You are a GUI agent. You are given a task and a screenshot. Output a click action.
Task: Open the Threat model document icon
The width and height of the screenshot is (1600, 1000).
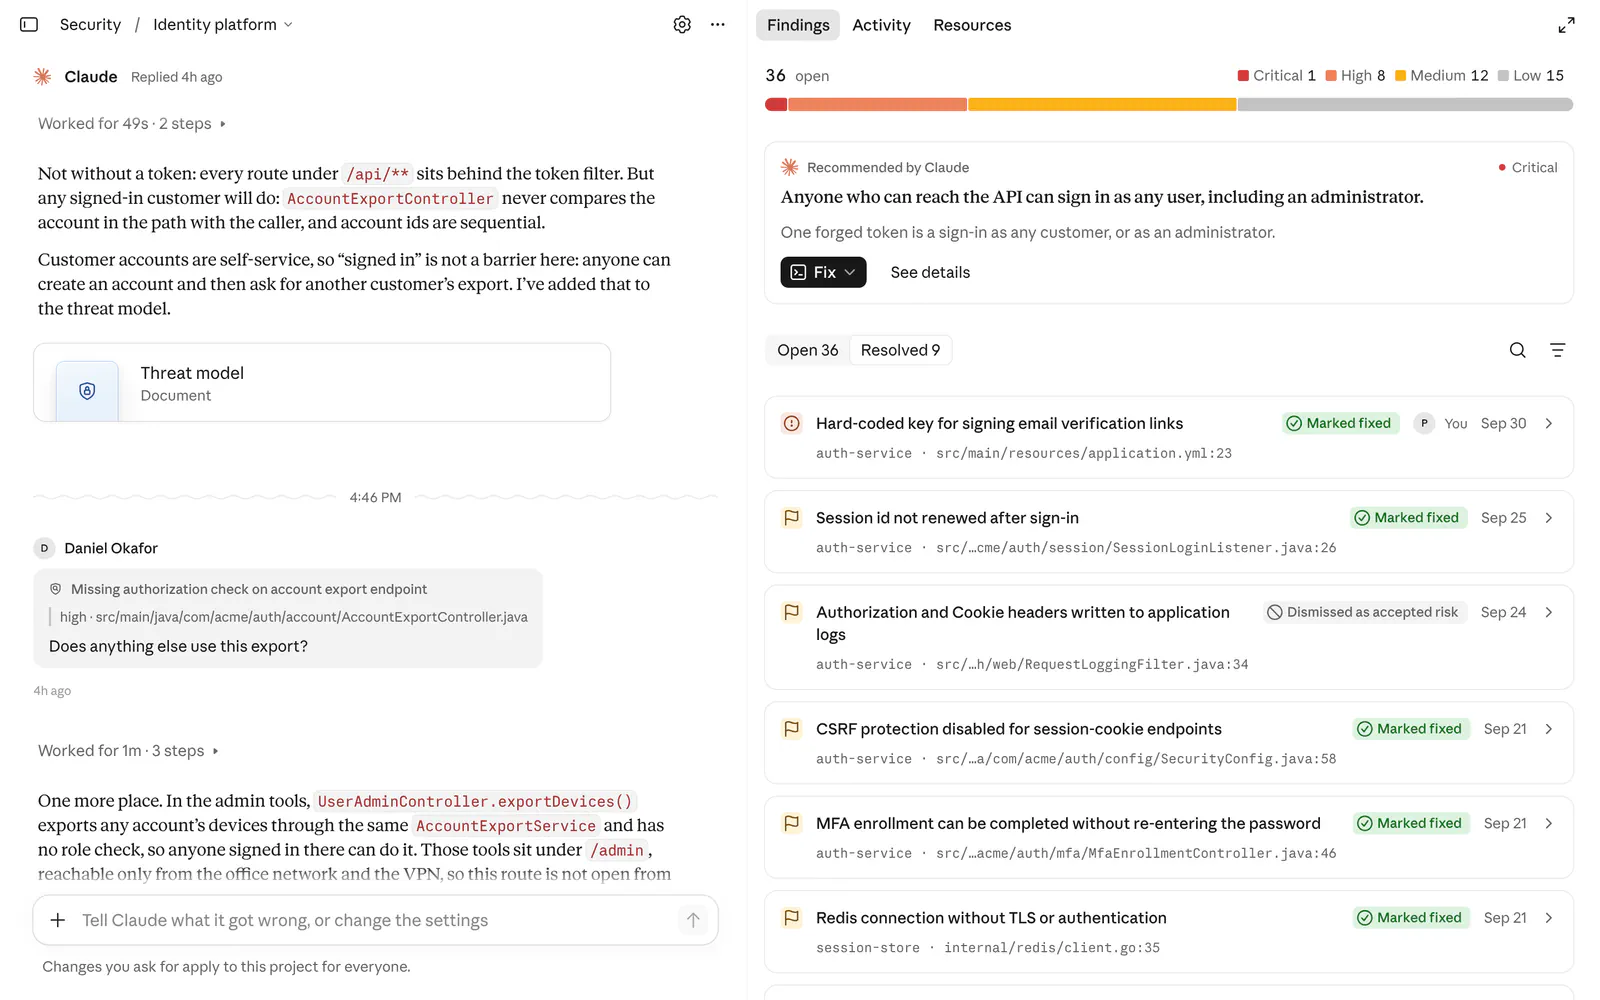tap(87, 391)
